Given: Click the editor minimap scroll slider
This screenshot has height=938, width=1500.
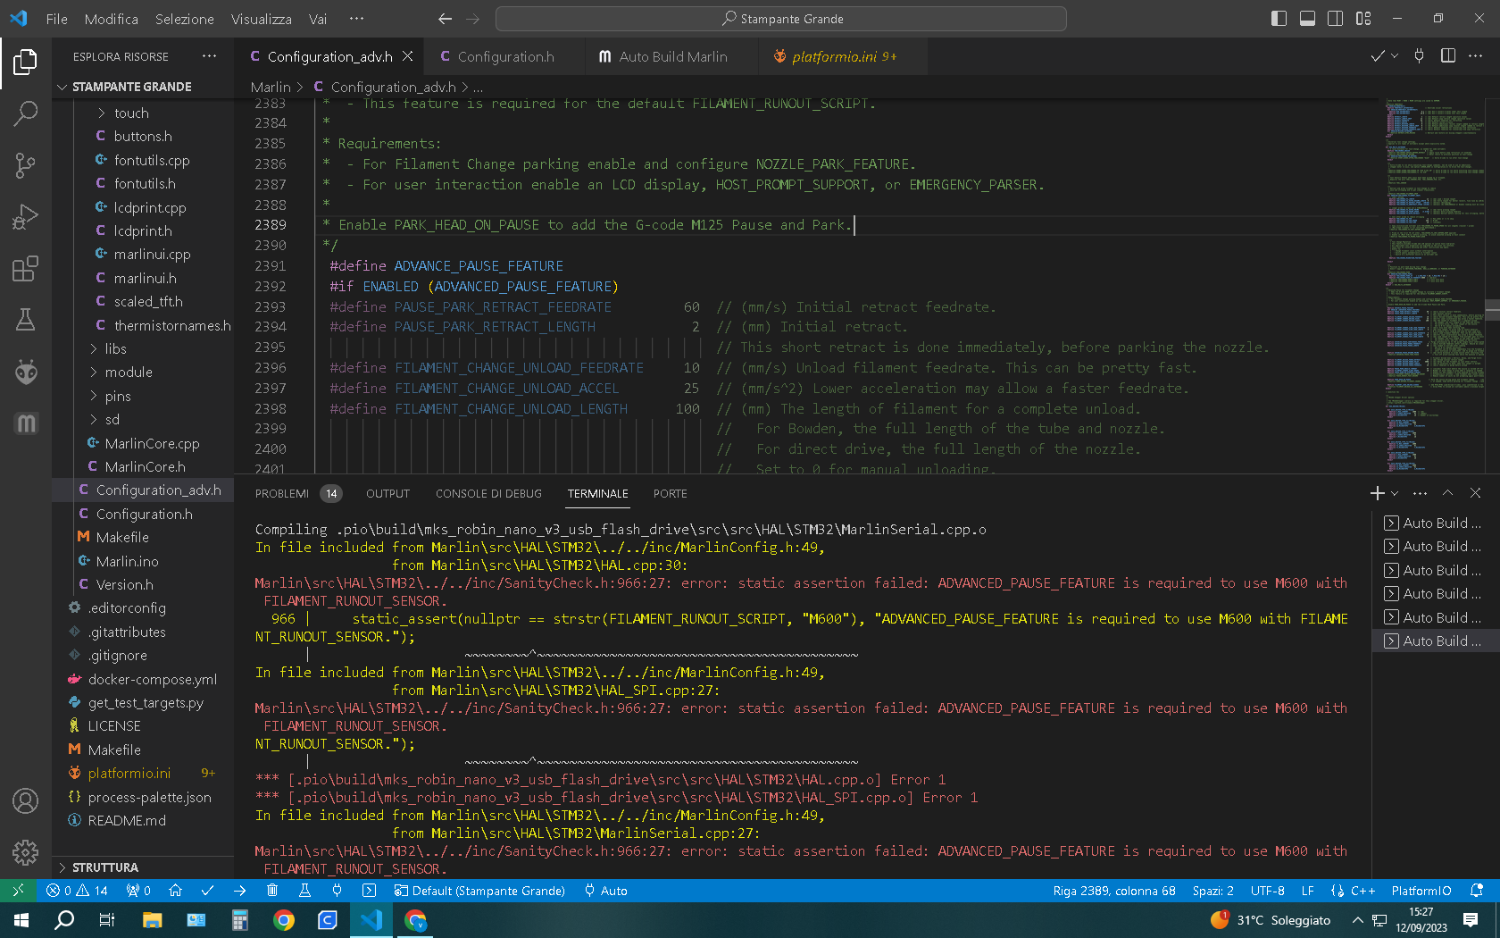Looking at the screenshot, I should click(1491, 310).
